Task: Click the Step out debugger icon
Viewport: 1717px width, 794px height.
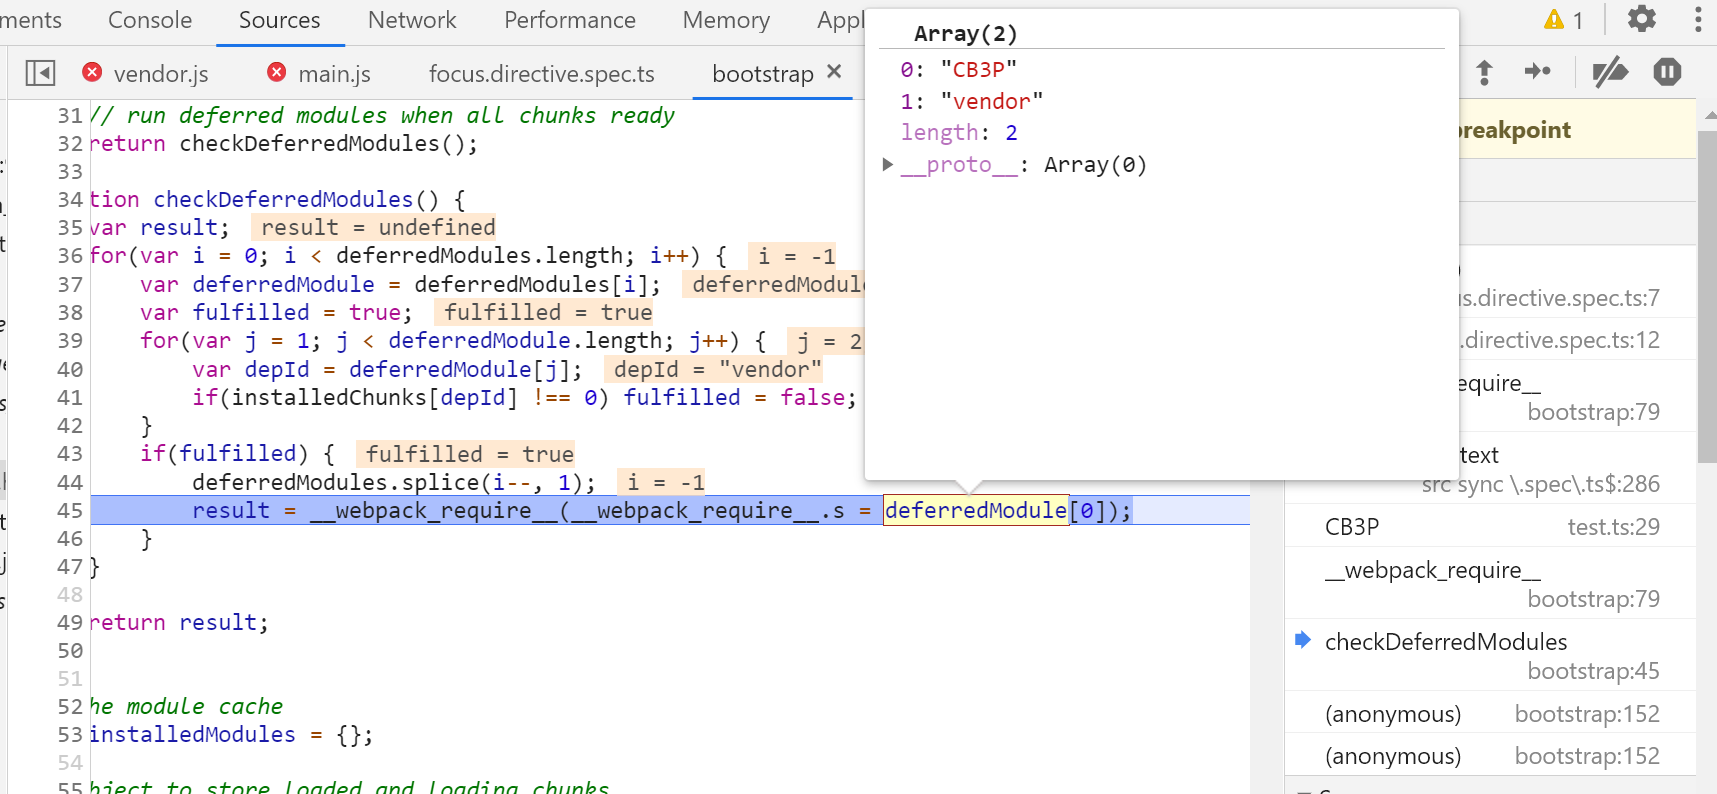Action: (1484, 72)
